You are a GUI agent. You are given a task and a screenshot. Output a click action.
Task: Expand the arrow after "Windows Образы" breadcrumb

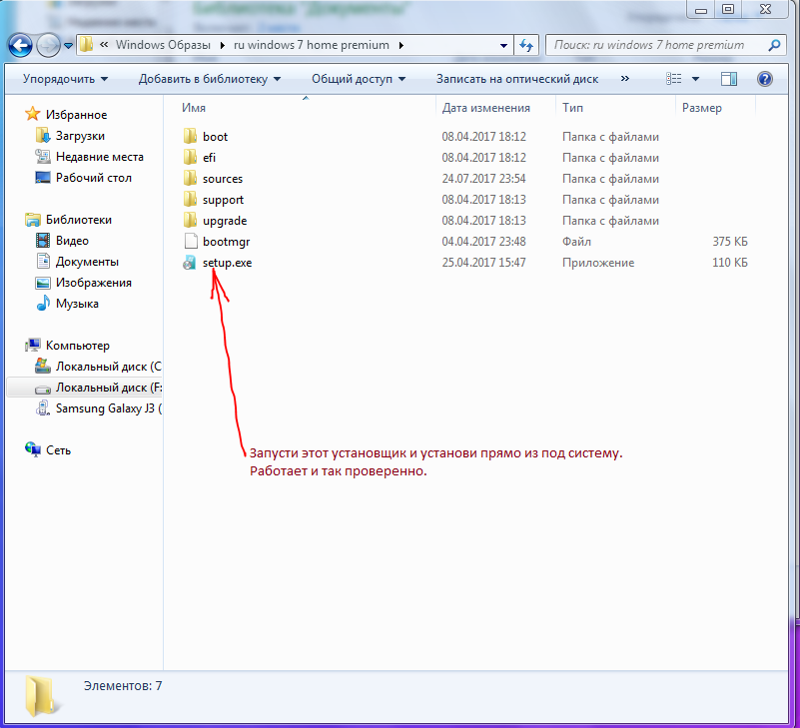point(222,45)
